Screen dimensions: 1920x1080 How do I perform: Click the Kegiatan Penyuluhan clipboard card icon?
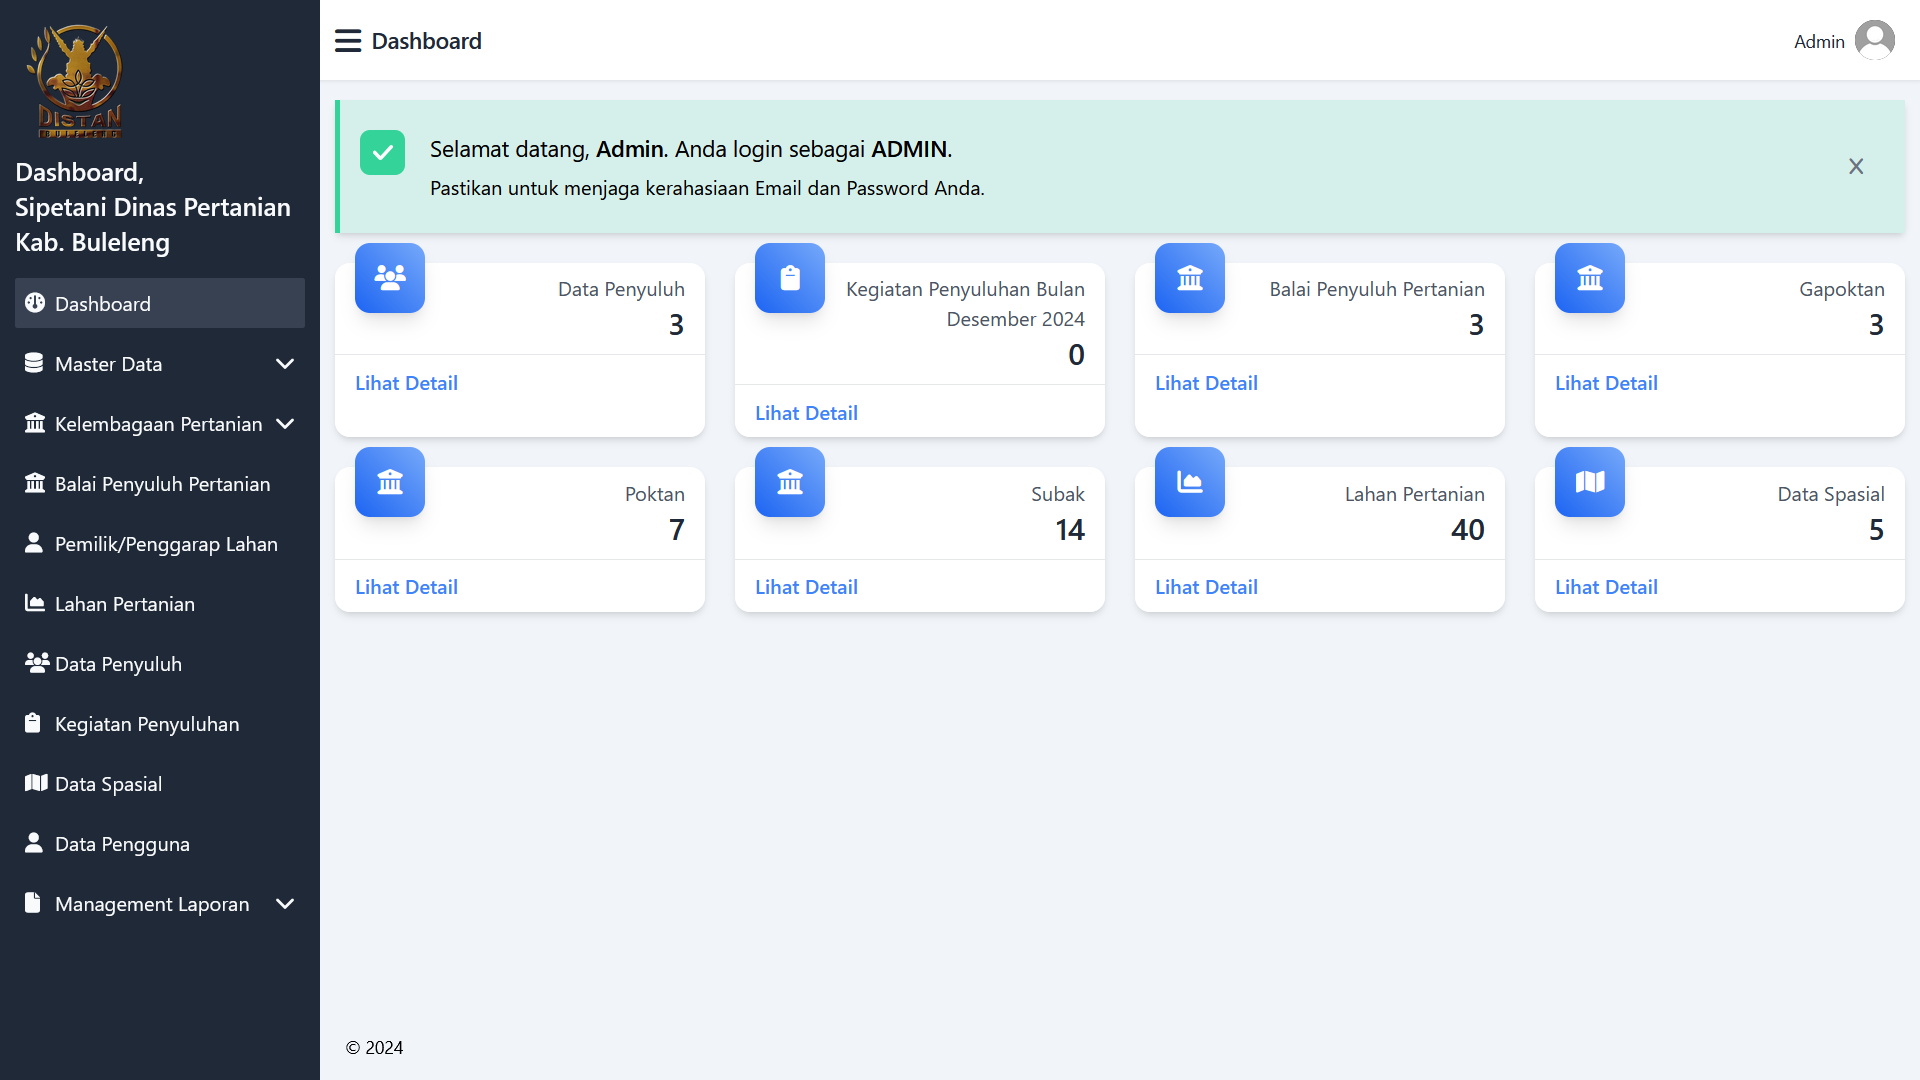pyautogui.click(x=790, y=278)
